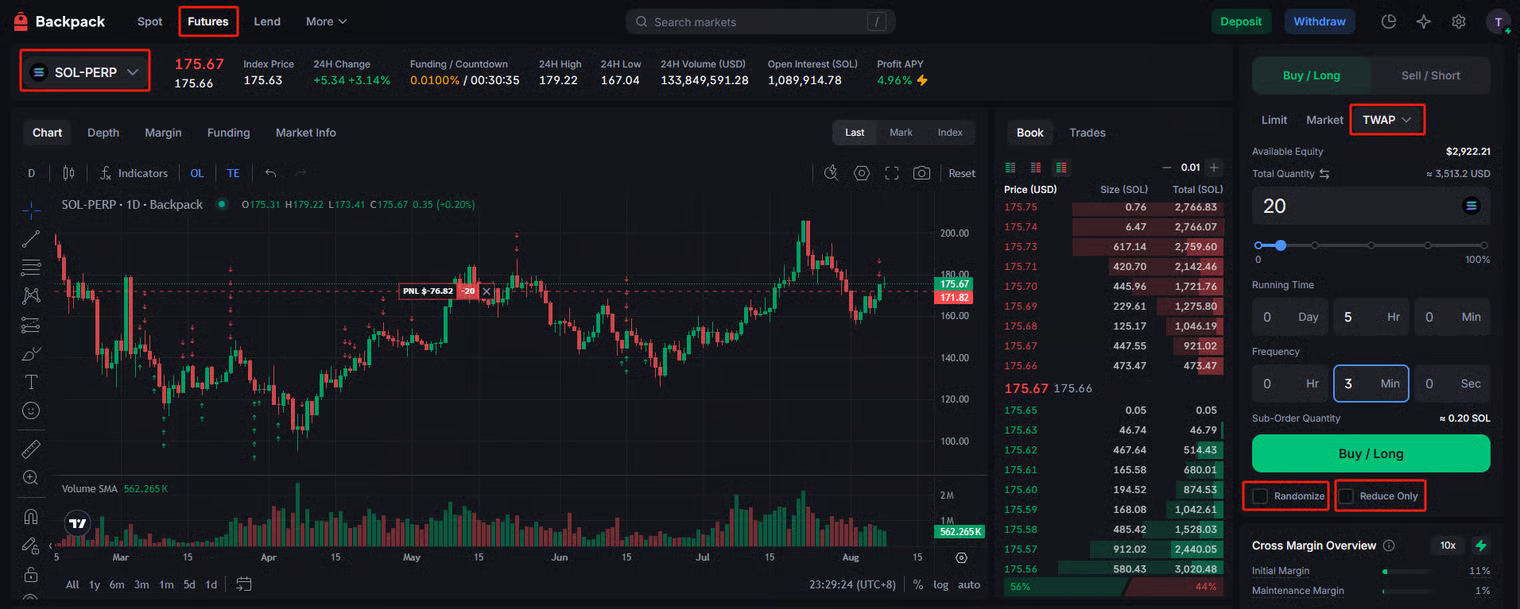Select the Text drawing tool
The height and width of the screenshot is (609, 1520).
pyautogui.click(x=31, y=382)
